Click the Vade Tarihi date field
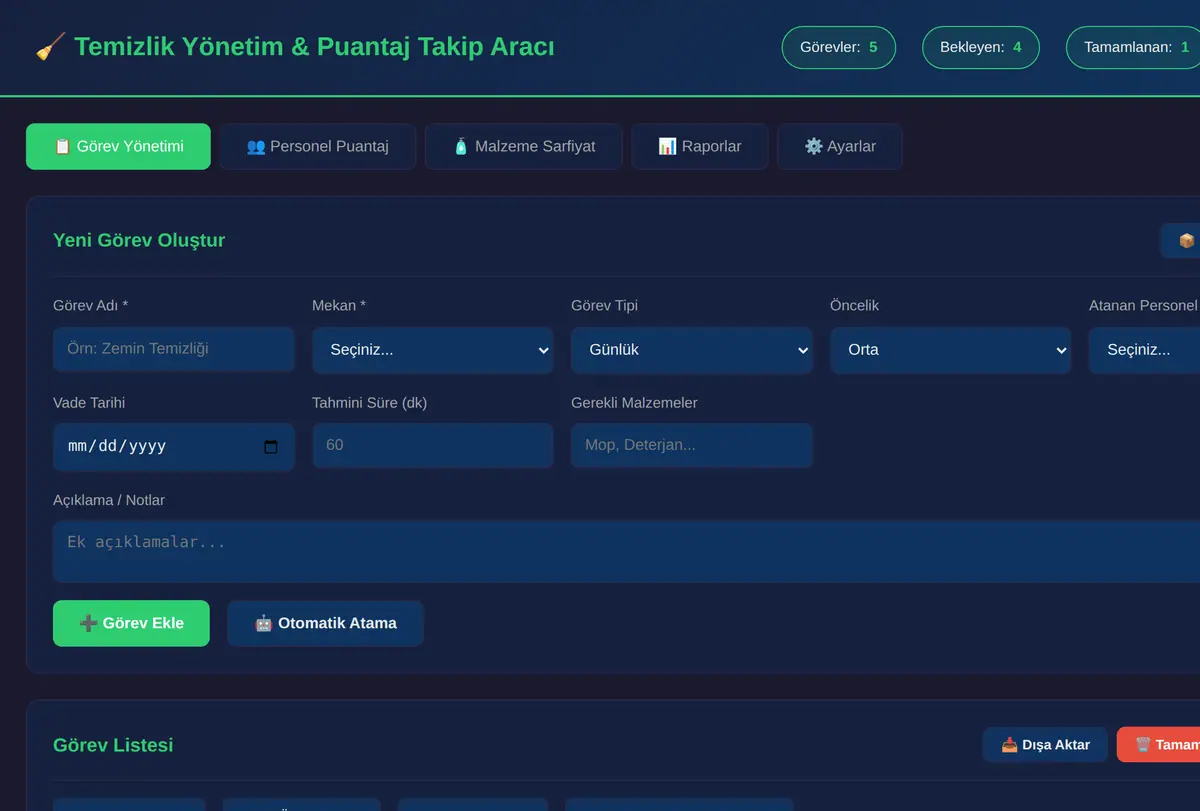Image resolution: width=1200 pixels, height=811 pixels. [x=174, y=447]
